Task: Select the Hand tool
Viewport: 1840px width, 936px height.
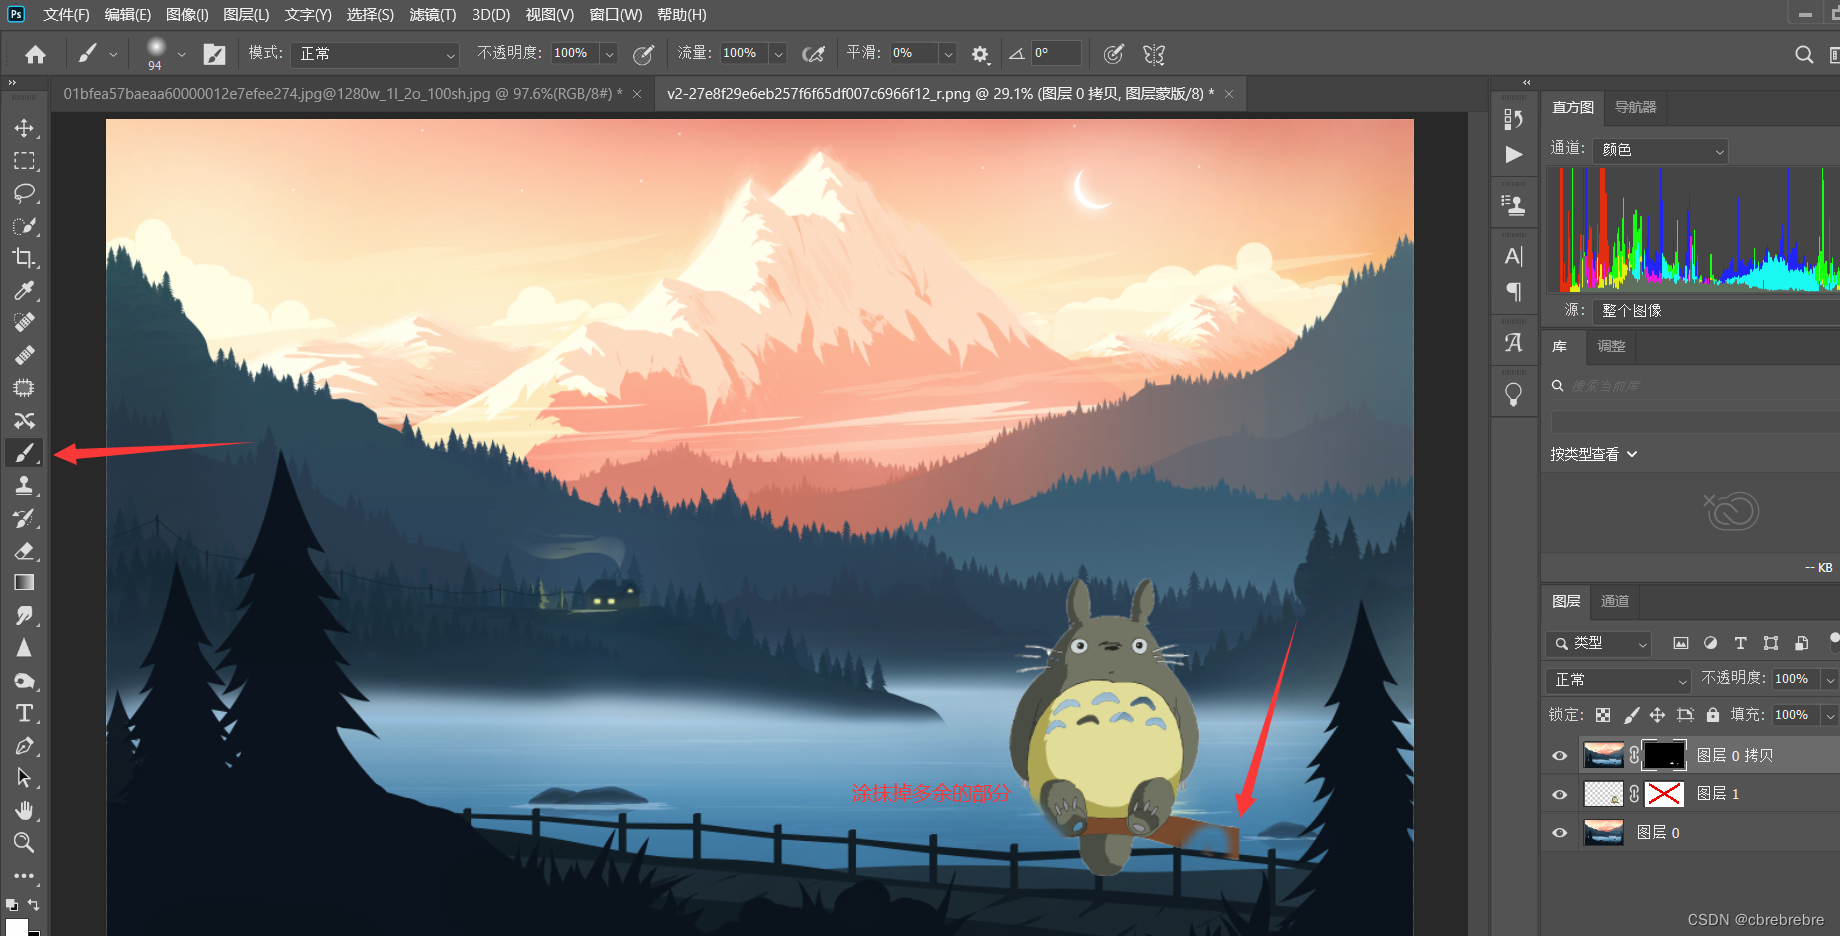Action: coord(24,810)
